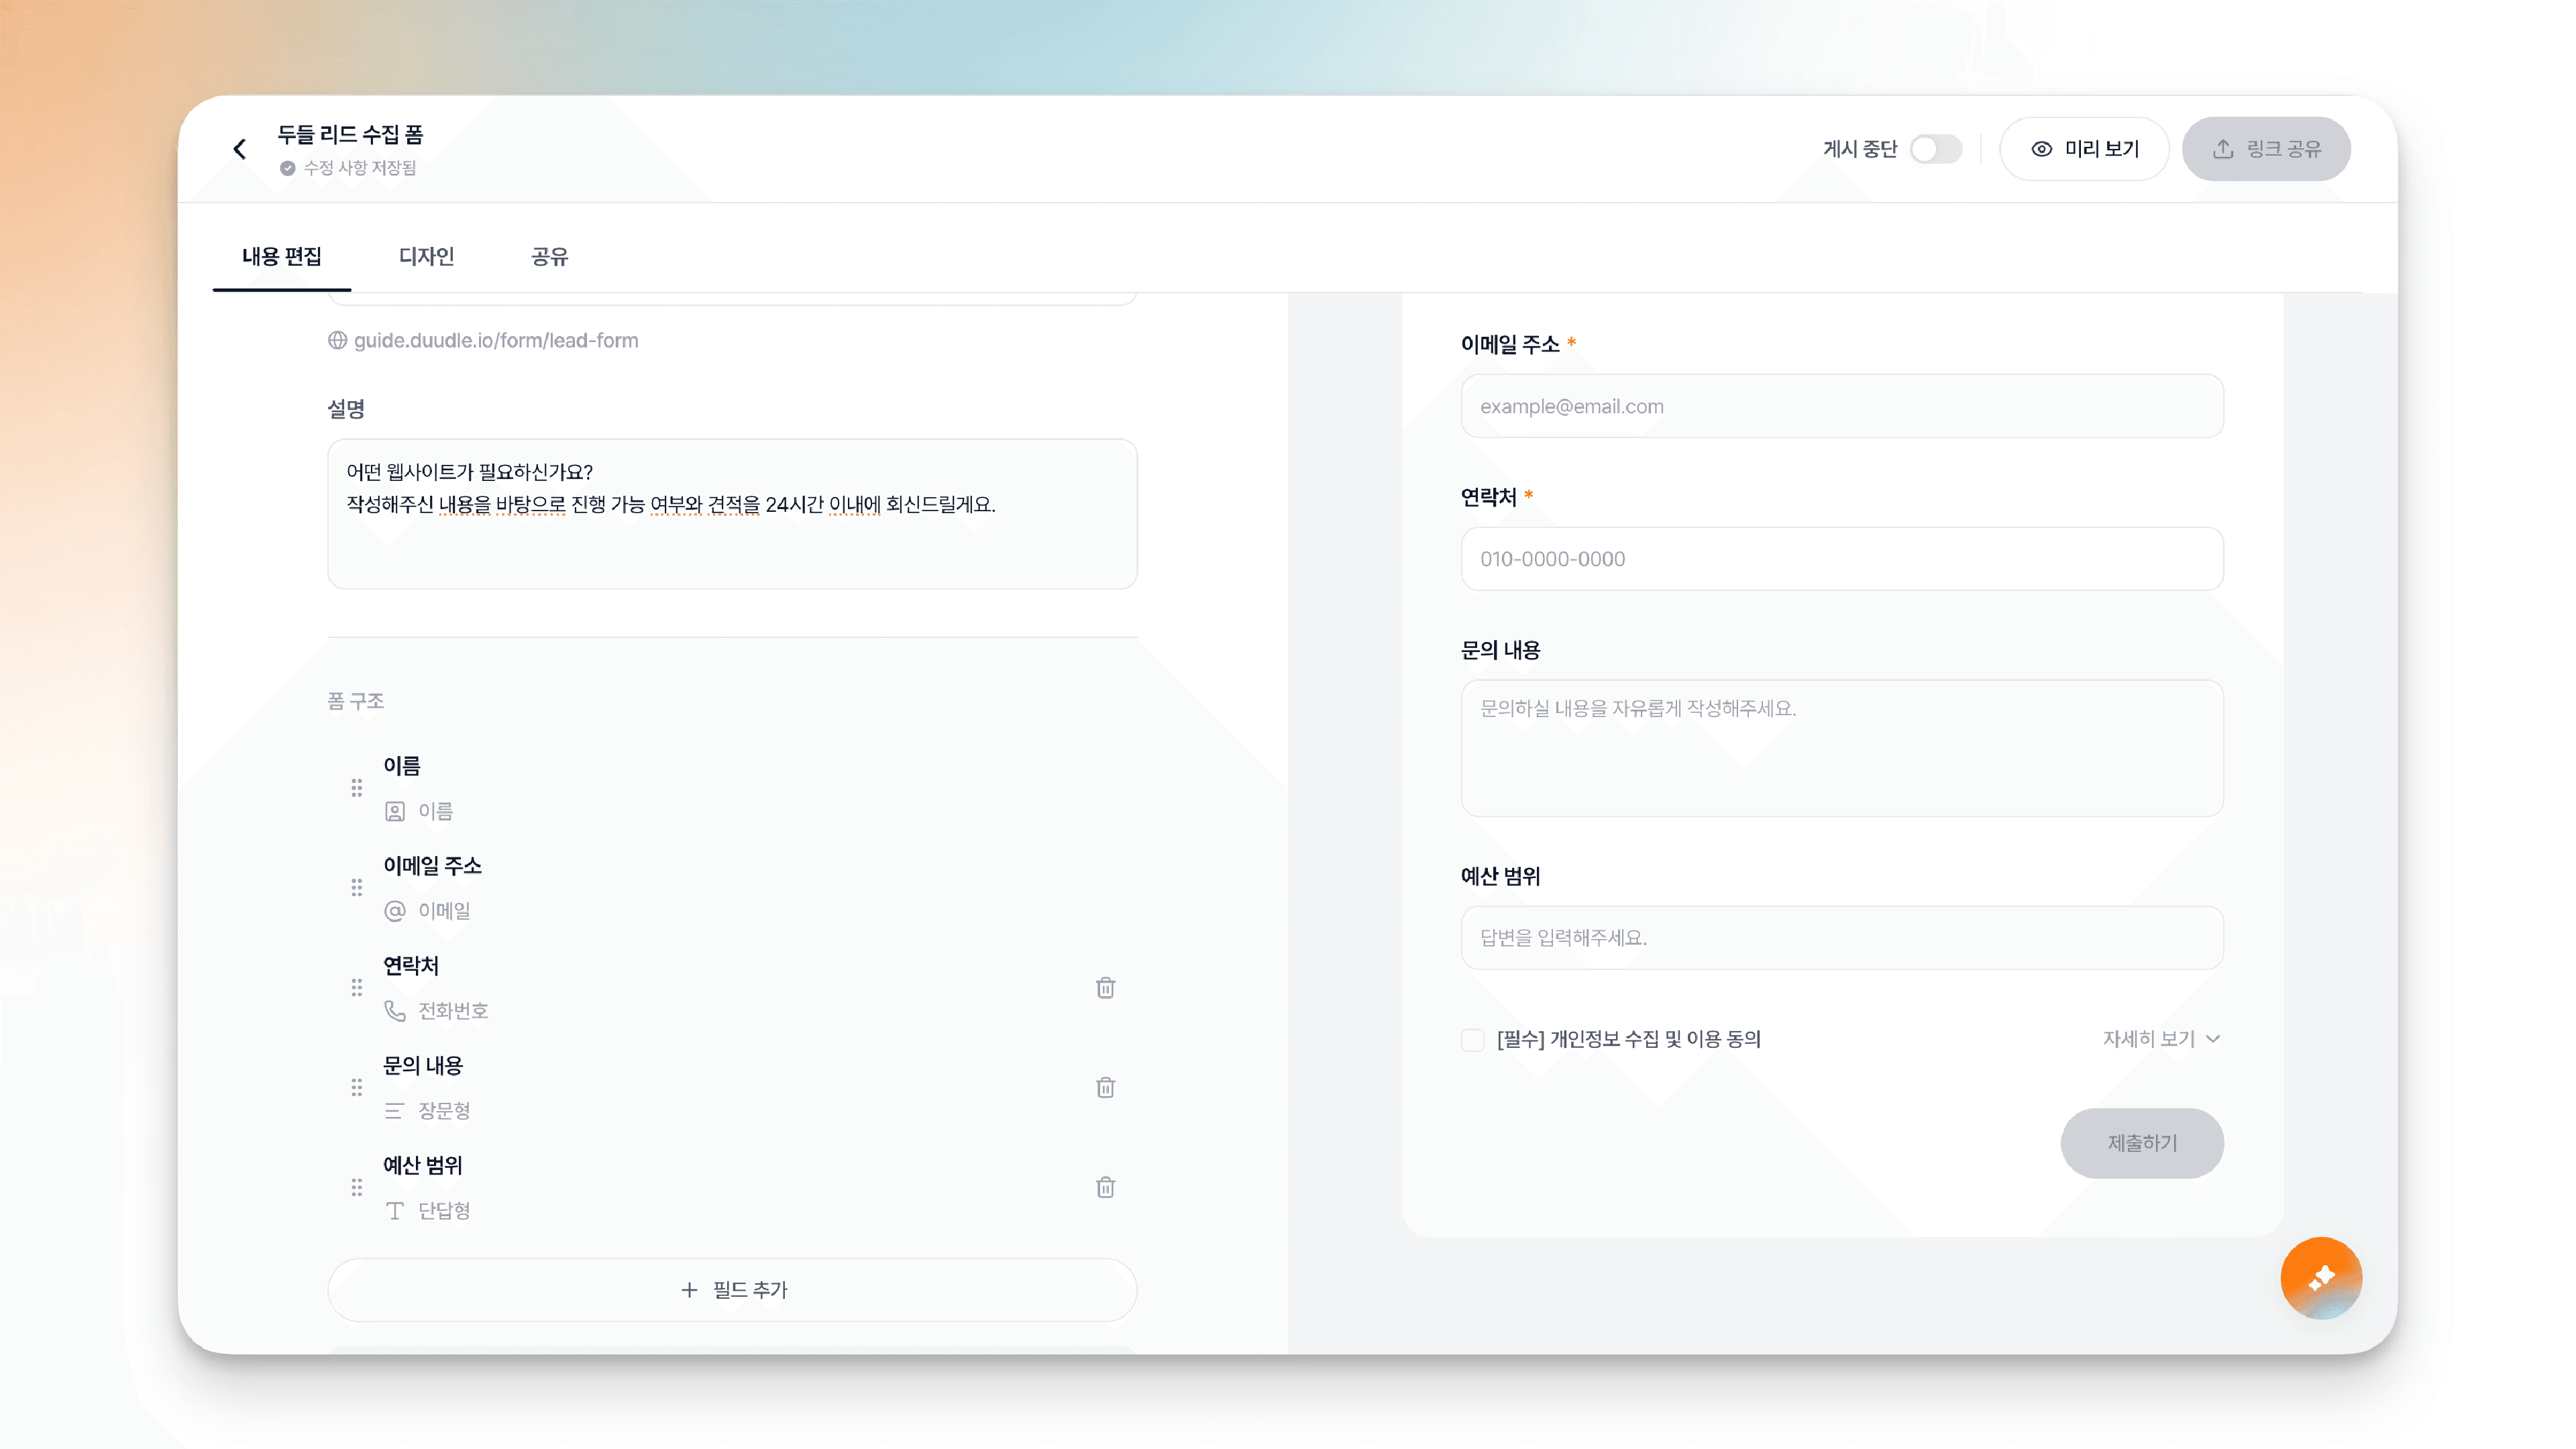Switch to the 내용 편집 tab
The image size is (2576, 1449).
pyautogui.click(x=282, y=257)
